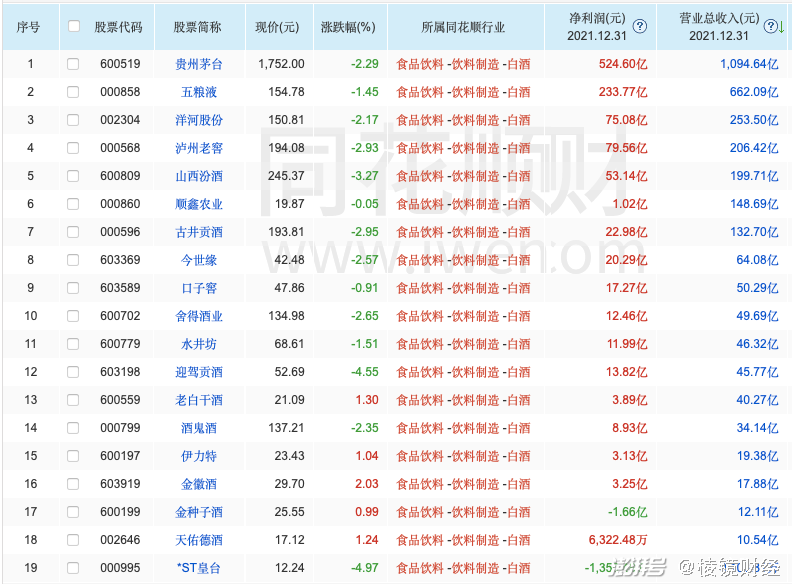The image size is (792, 584).
Task: Tick checkbox for 000858 五粮液 row
Action: [x=73, y=92]
